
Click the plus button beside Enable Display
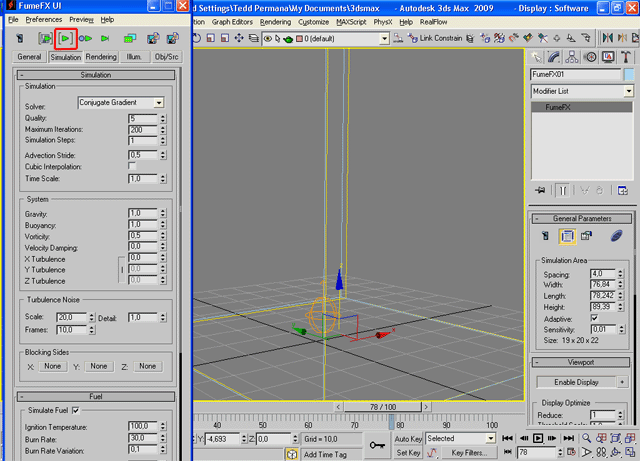click(622, 382)
